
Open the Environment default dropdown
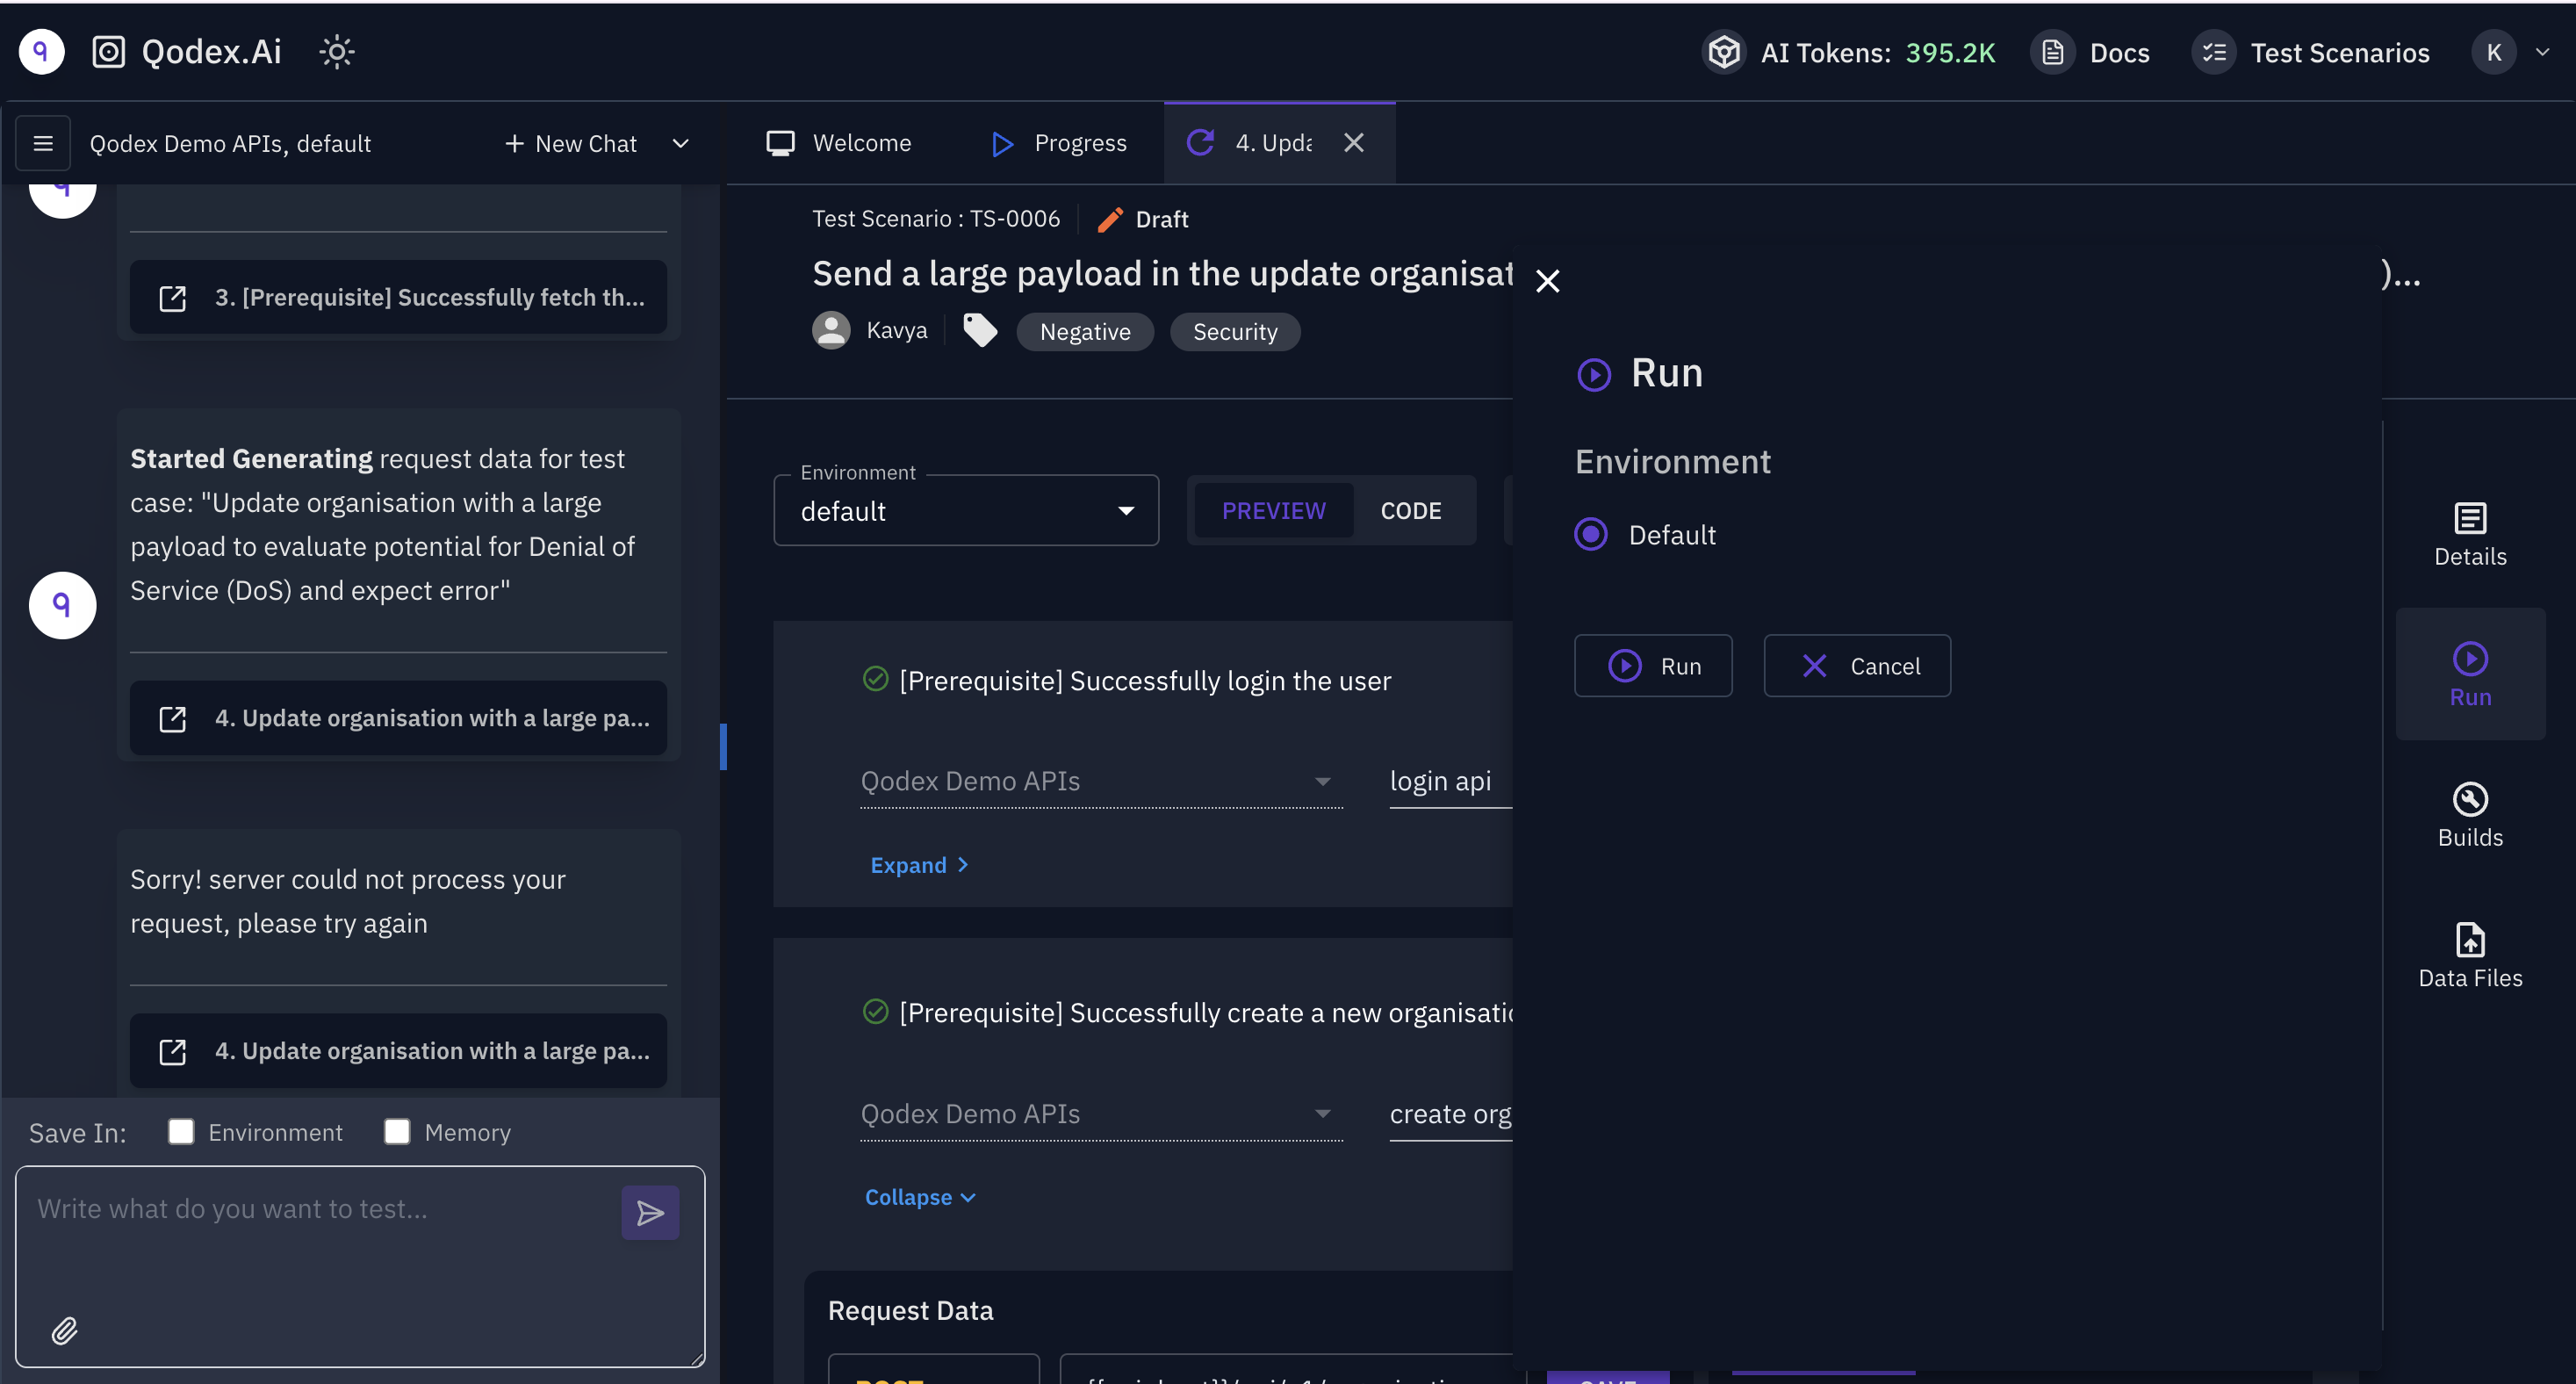tap(966, 510)
